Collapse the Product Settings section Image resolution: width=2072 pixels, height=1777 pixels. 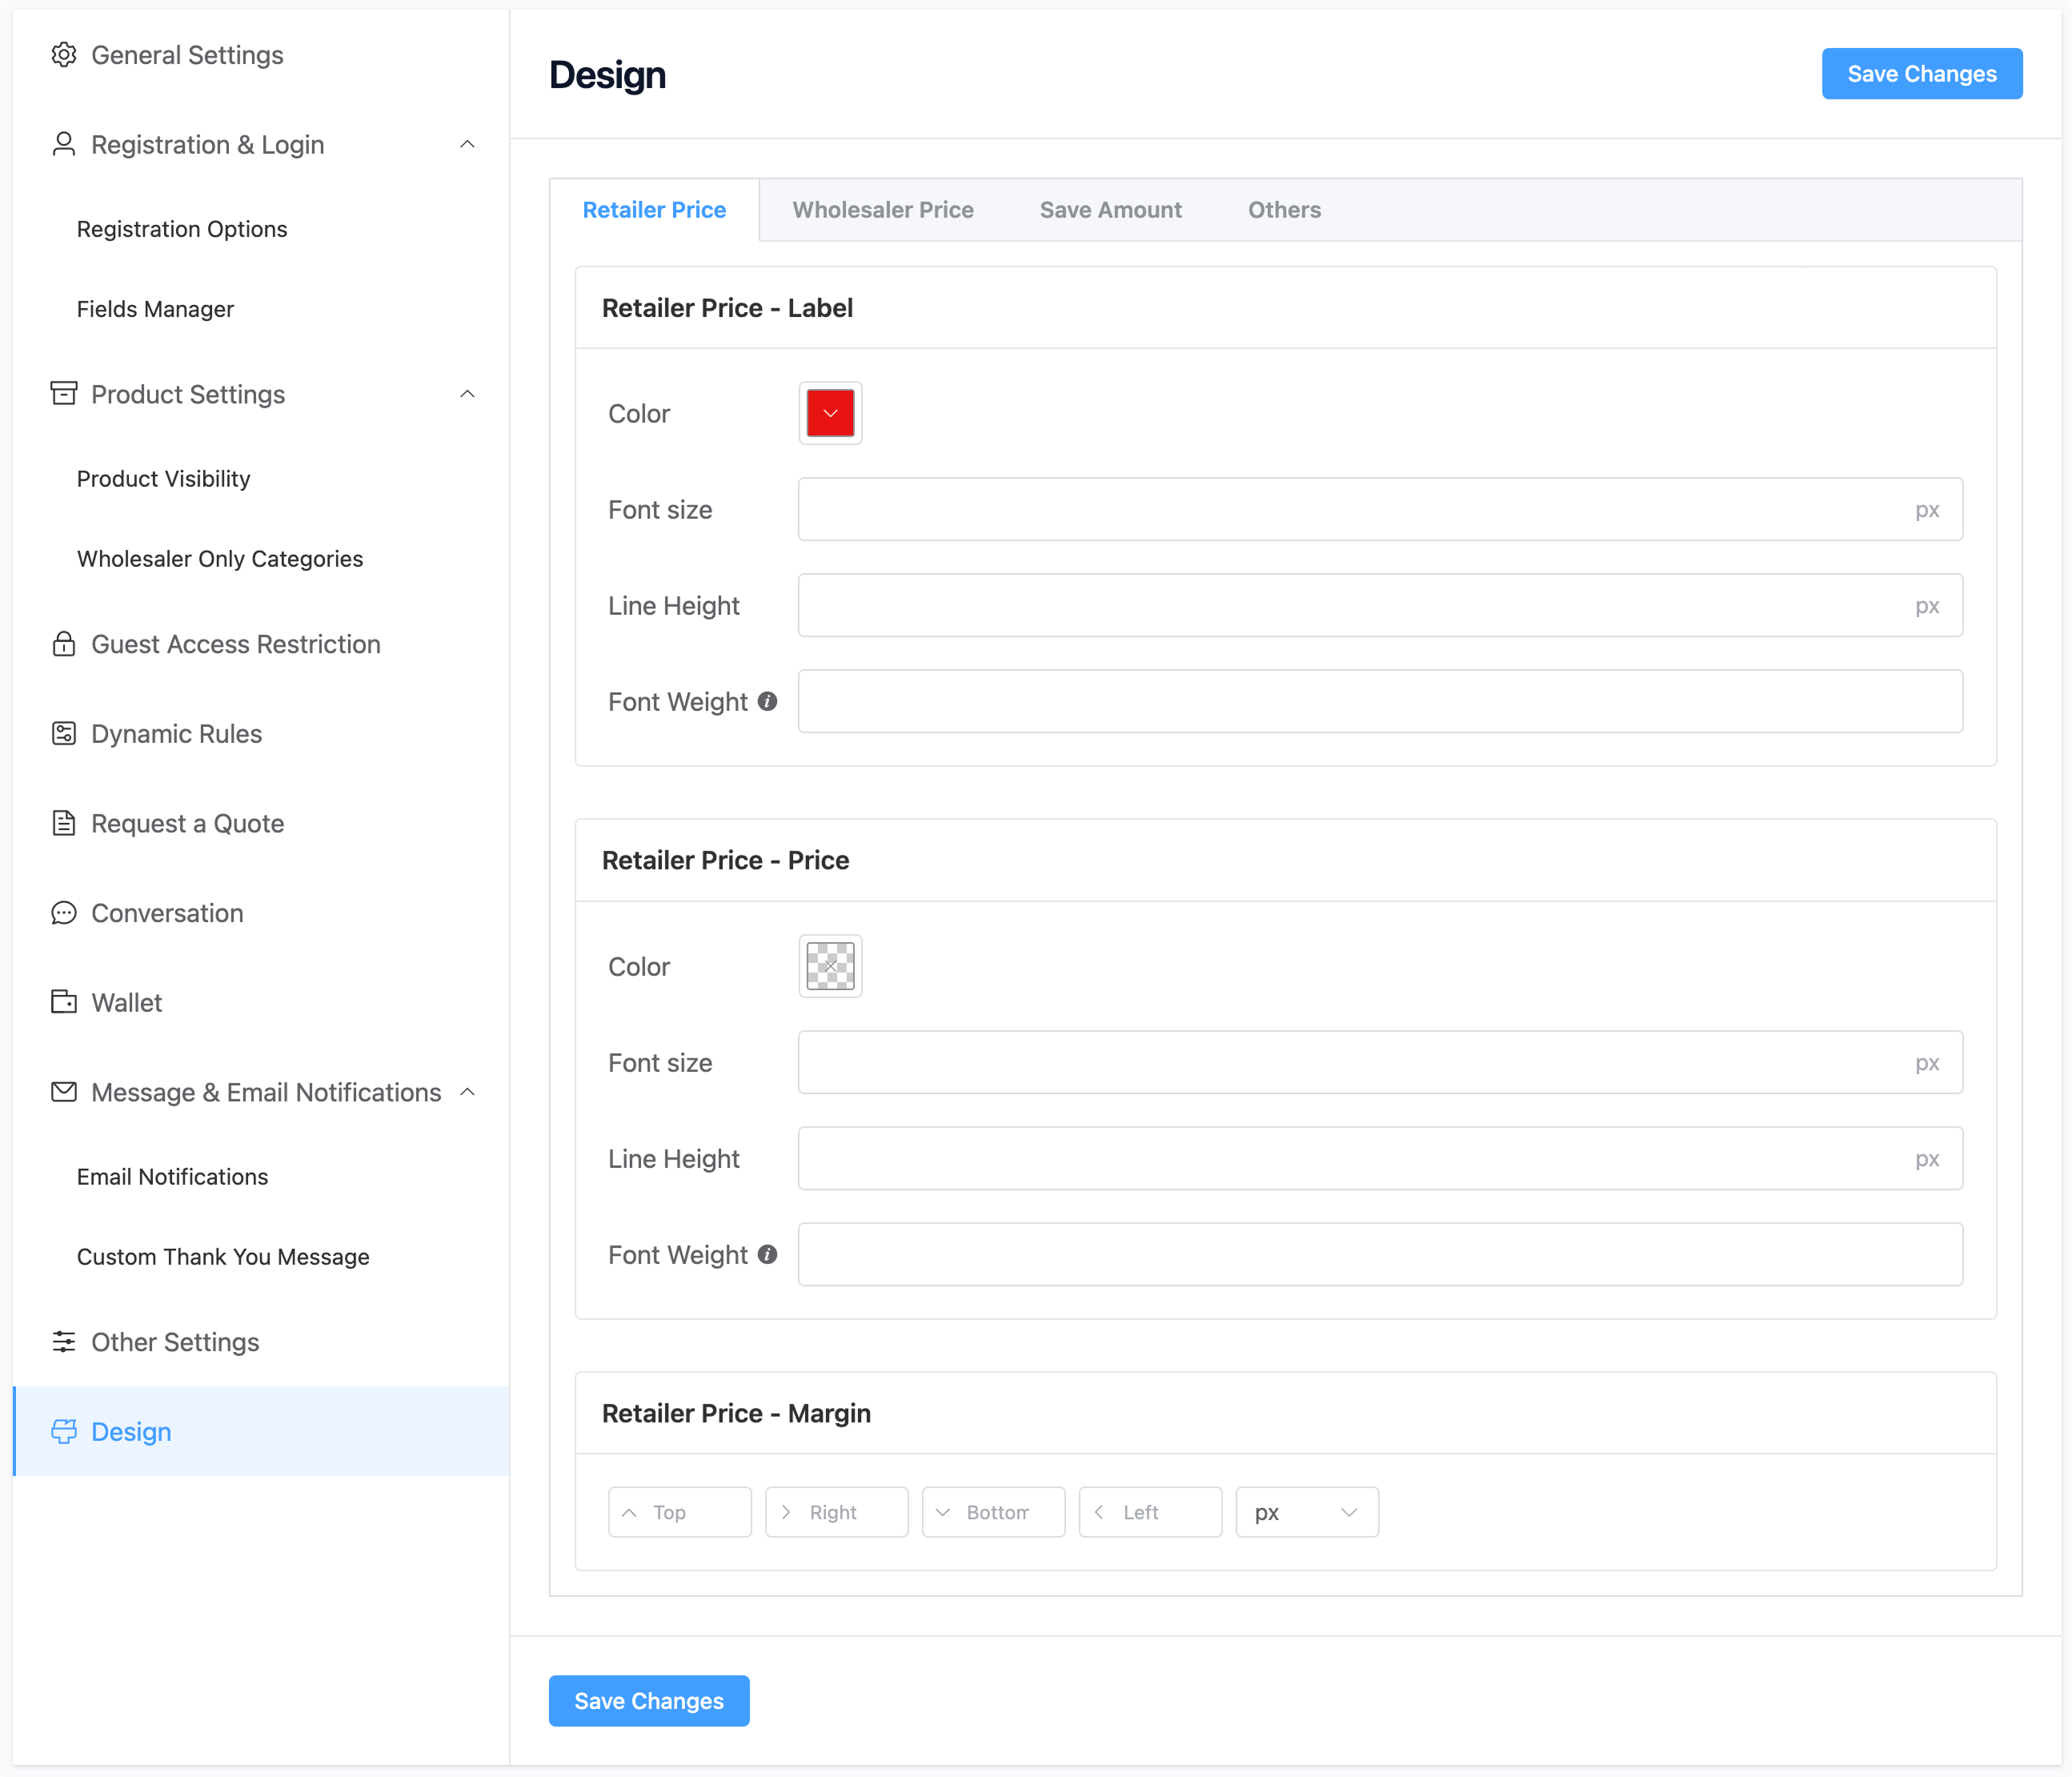click(467, 394)
